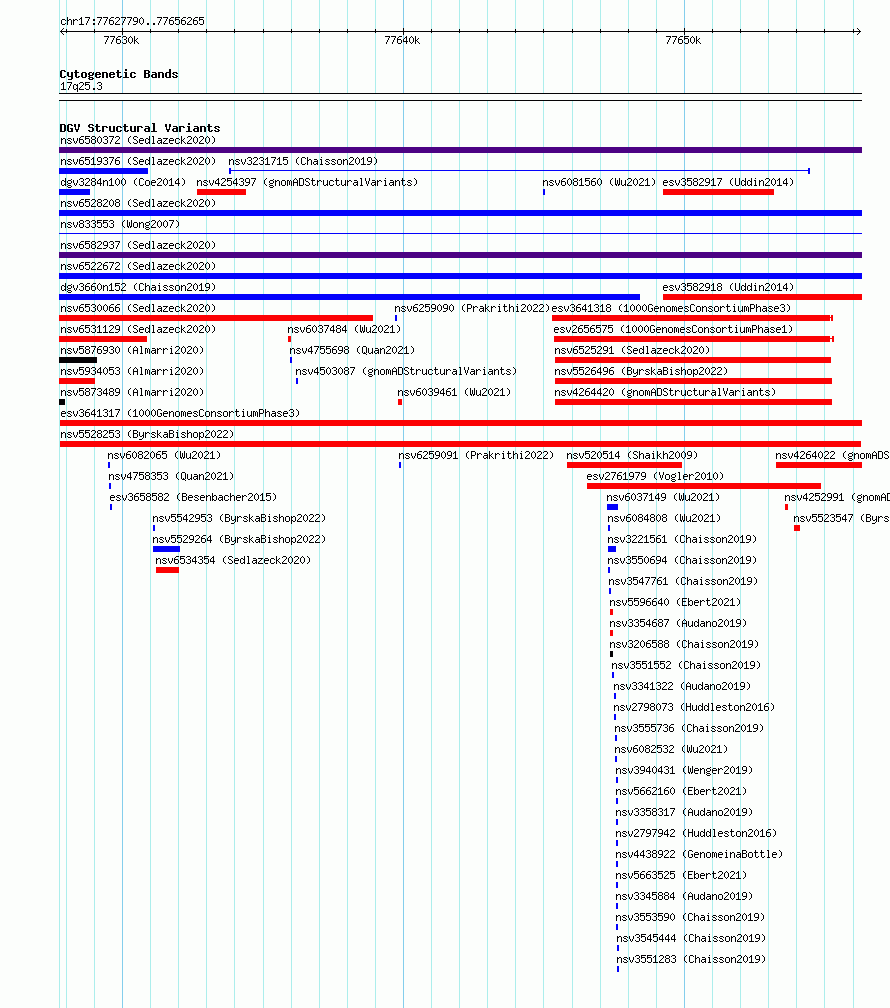The height and width of the screenshot is (1008, 890).
Task: Select esv3582918 (Uddin2014) label
Action: pos(728,287)
